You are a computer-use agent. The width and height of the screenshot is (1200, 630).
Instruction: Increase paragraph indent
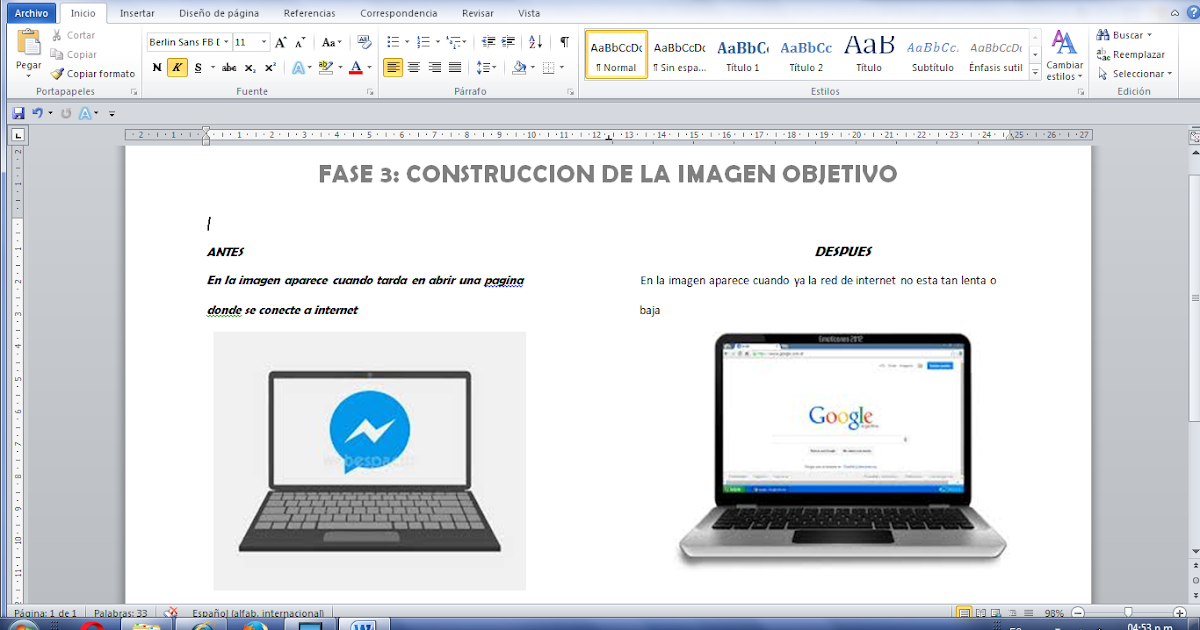(508, 42)
